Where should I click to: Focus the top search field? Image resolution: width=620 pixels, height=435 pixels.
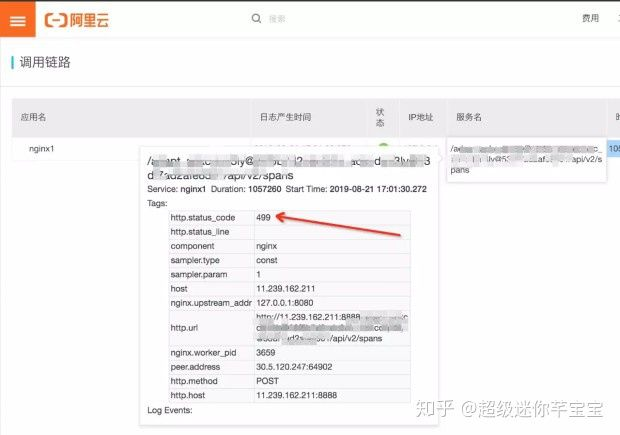277,19
